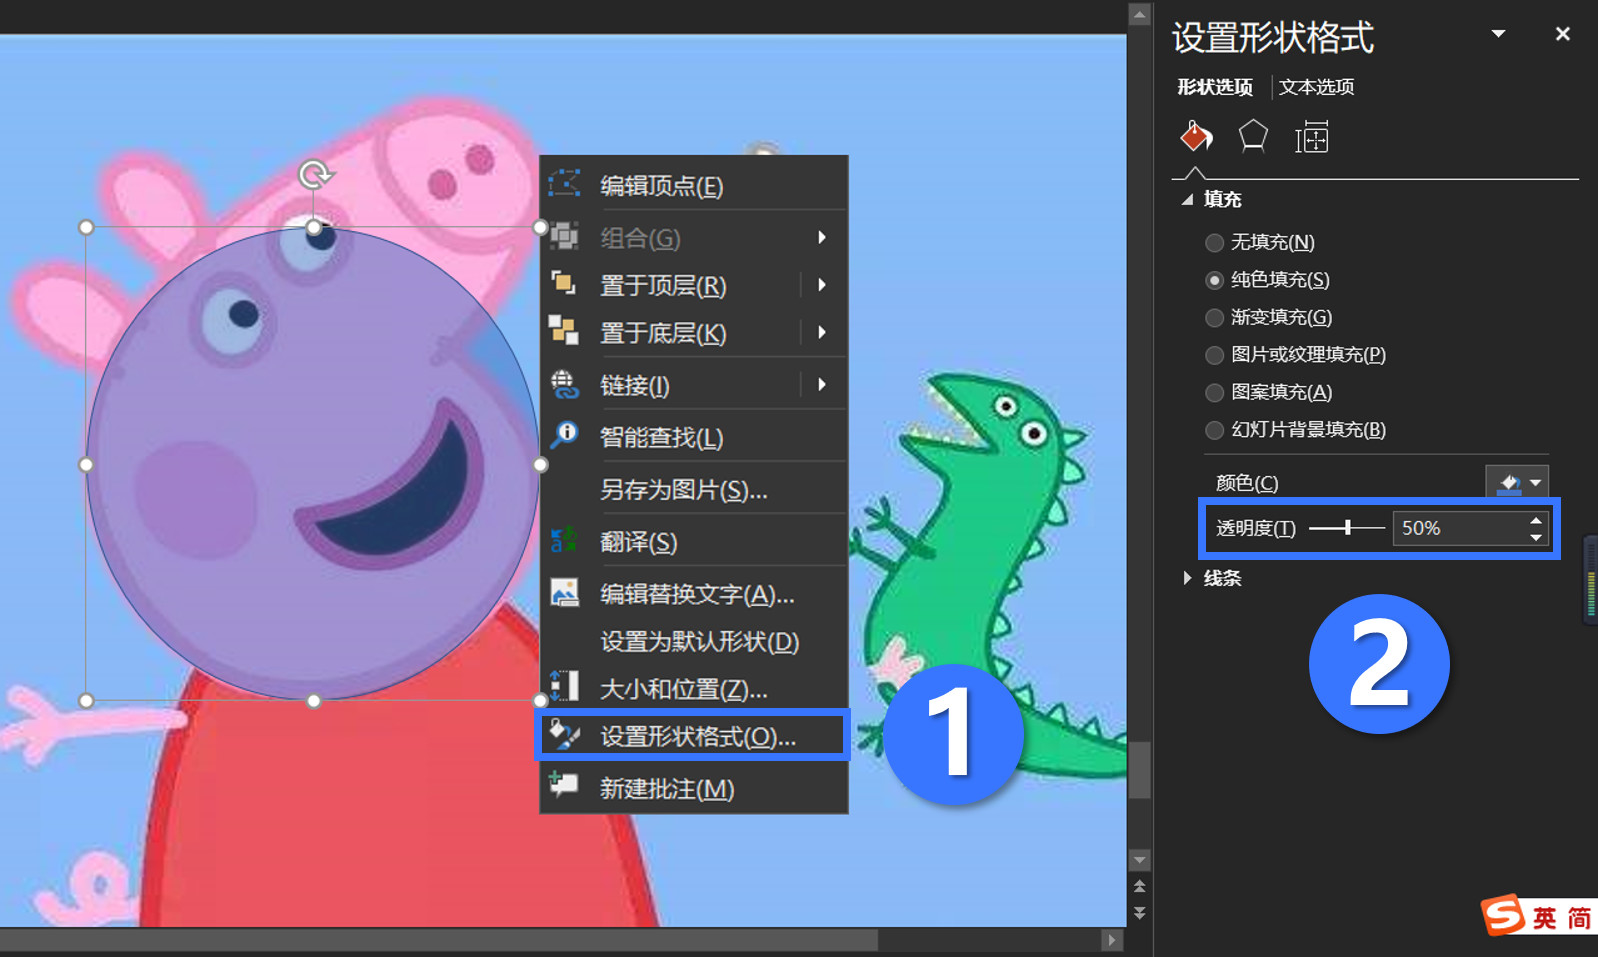
Task: Click the rotation handle above the circle
Action: tap(314, 175)
